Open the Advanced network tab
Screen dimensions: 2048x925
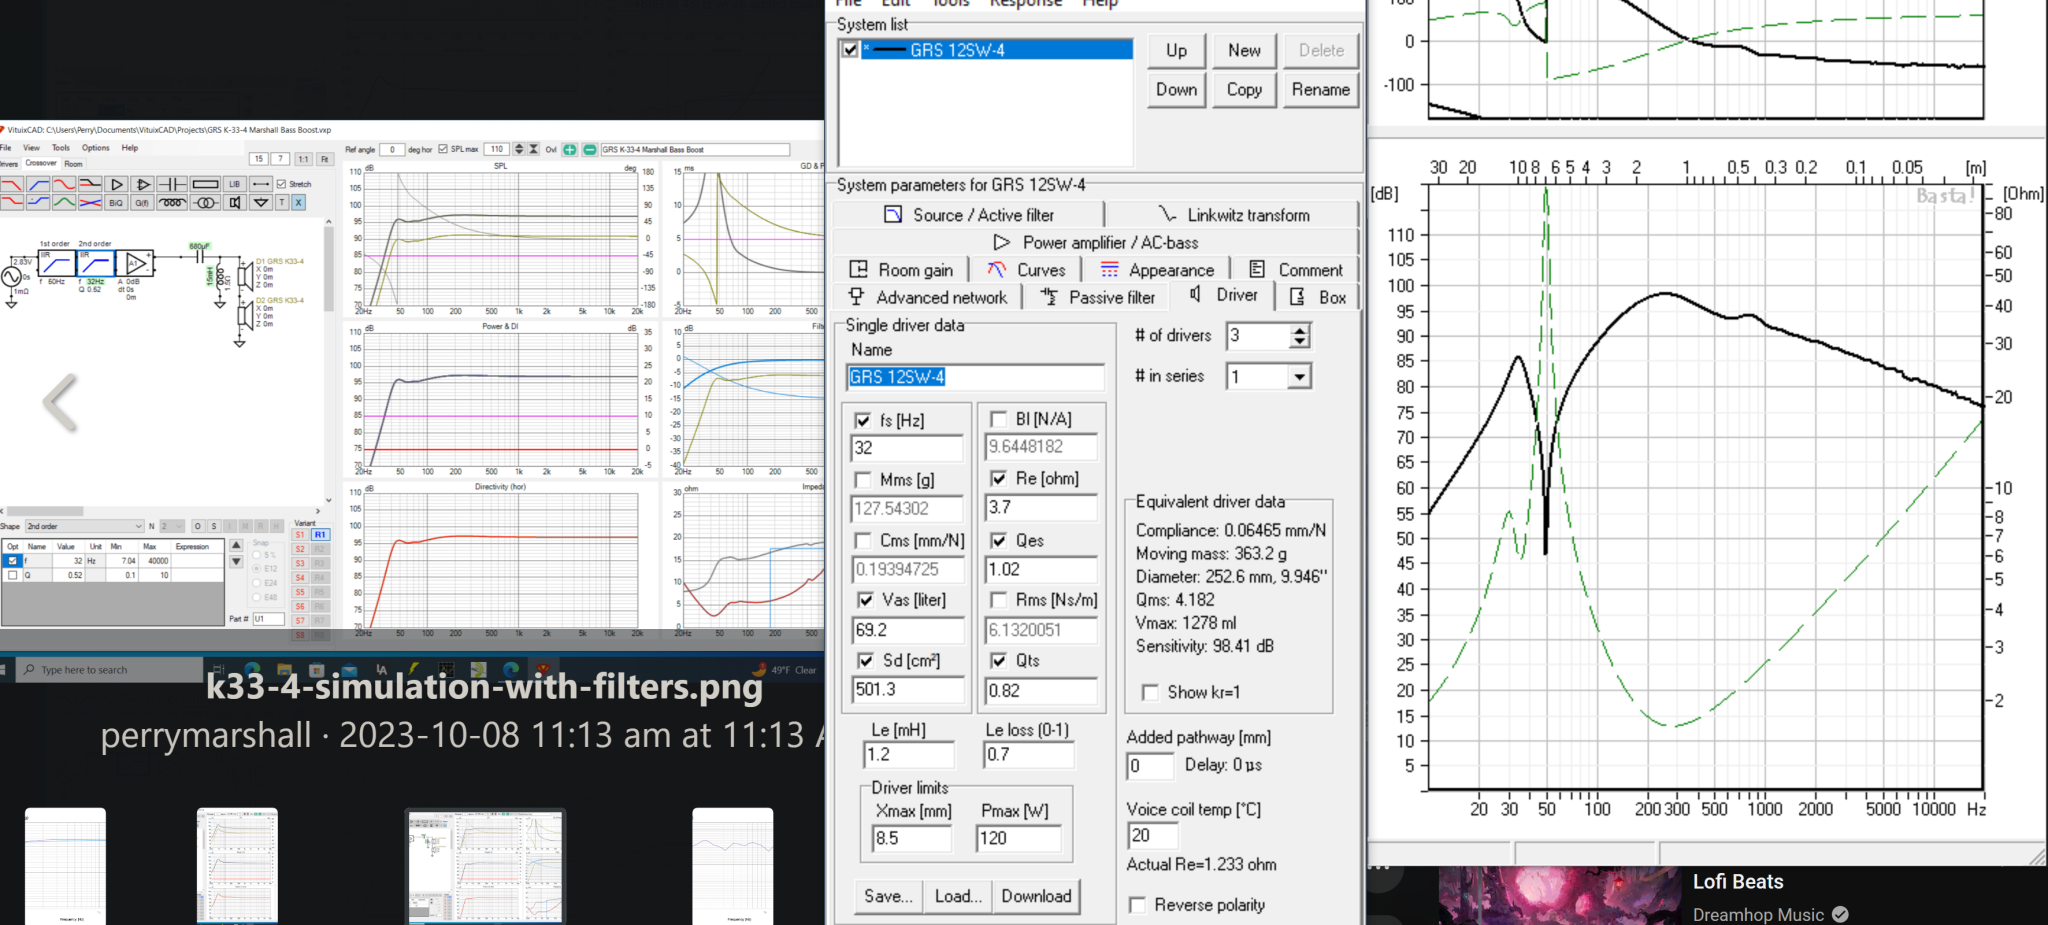(928, 297)
